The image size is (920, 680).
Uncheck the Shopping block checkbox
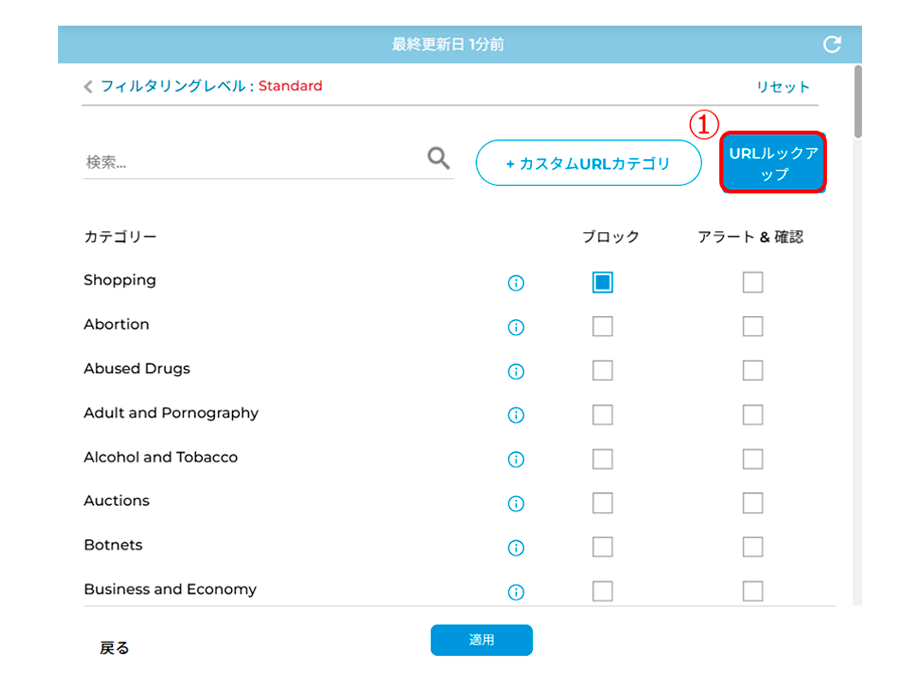(x=603, y=282)
